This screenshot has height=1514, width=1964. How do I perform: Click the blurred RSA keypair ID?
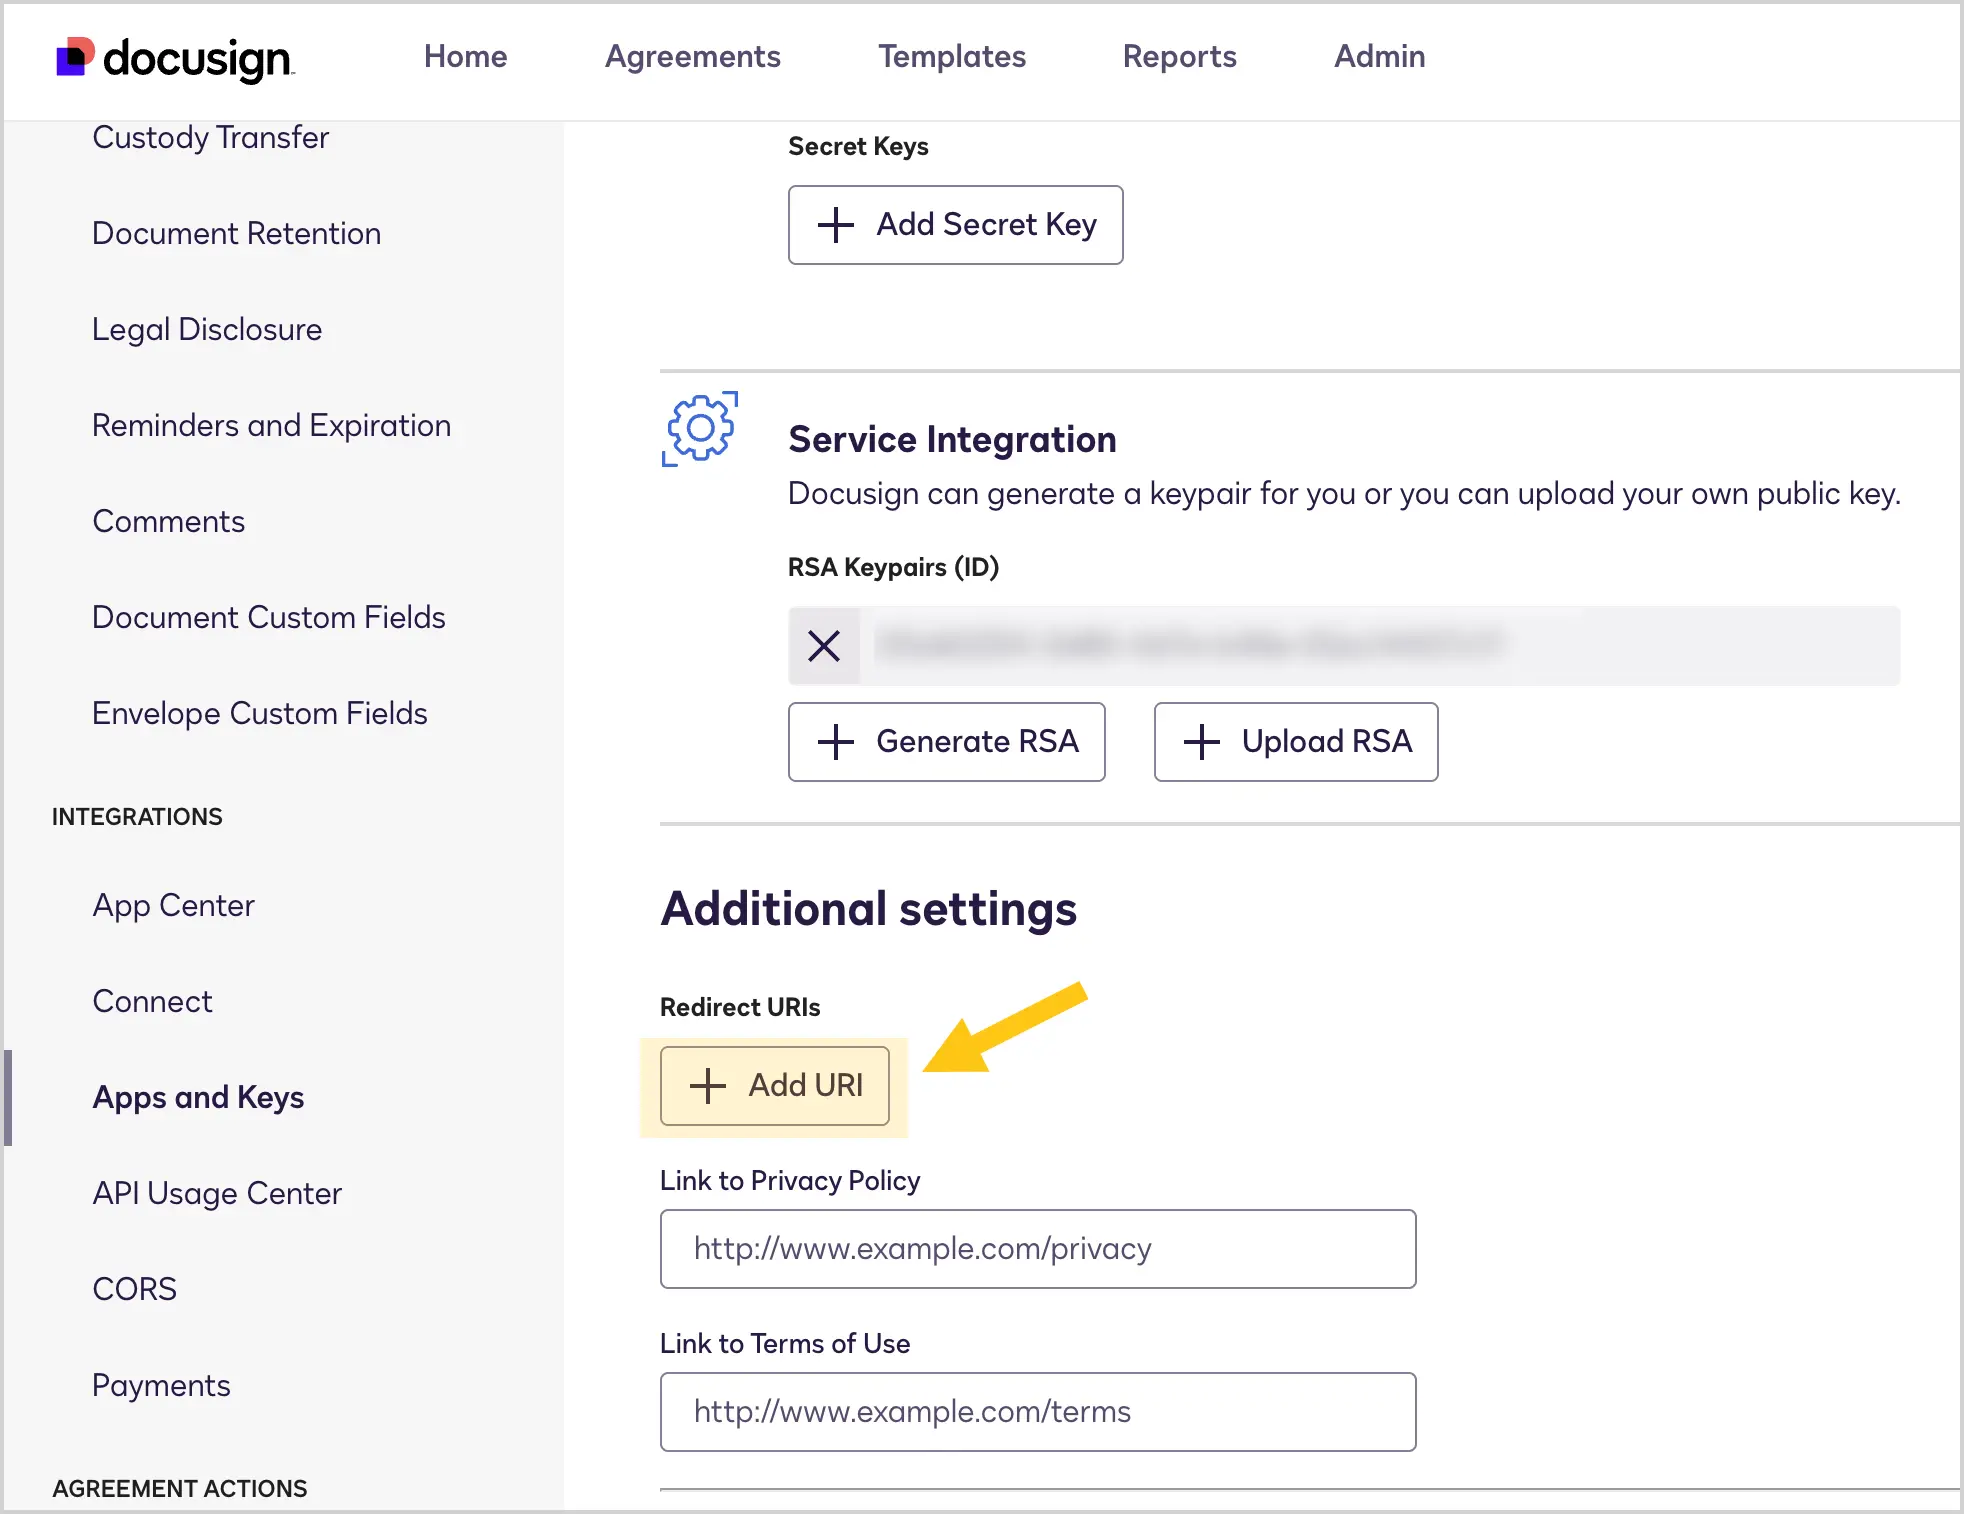(x=1188, y=645)
